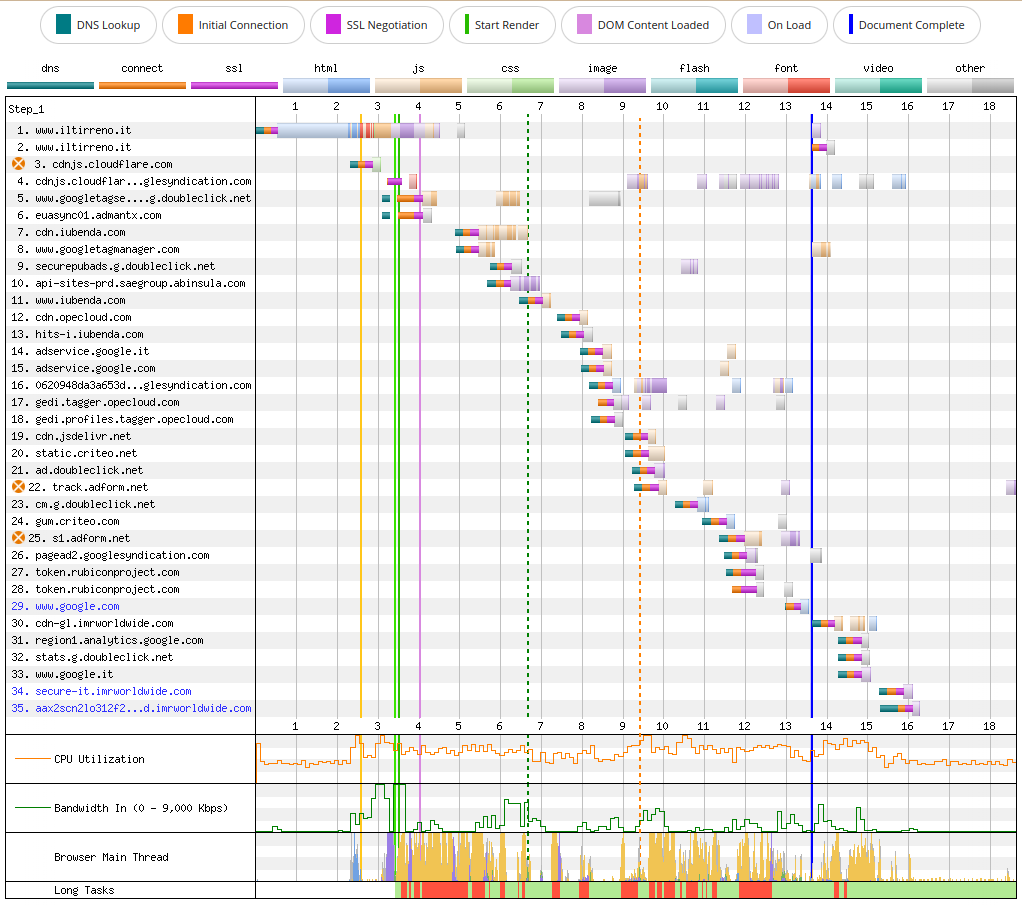Click the CPU Utilization chart label
The height and width of the screenshot is (905, 1022).
pyautogui.click(x=99, y=759)
